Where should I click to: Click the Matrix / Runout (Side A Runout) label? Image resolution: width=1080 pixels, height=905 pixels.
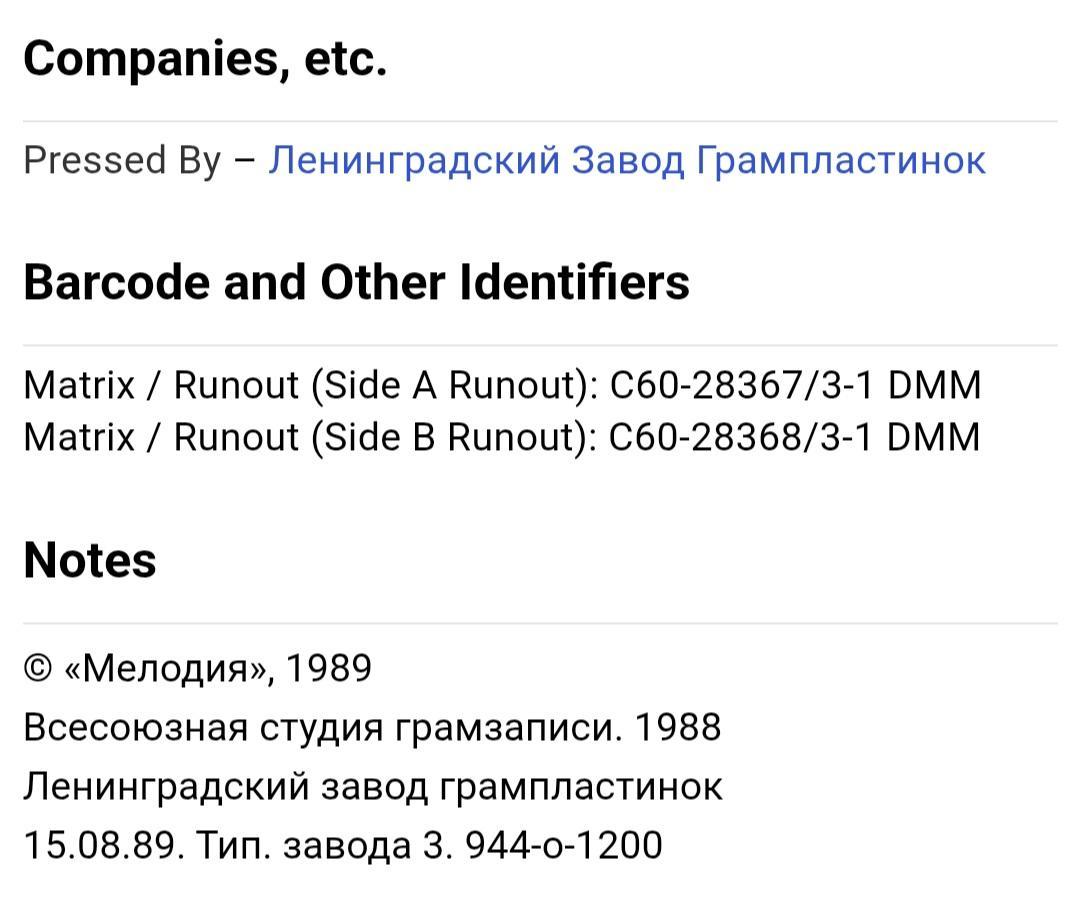311,384
